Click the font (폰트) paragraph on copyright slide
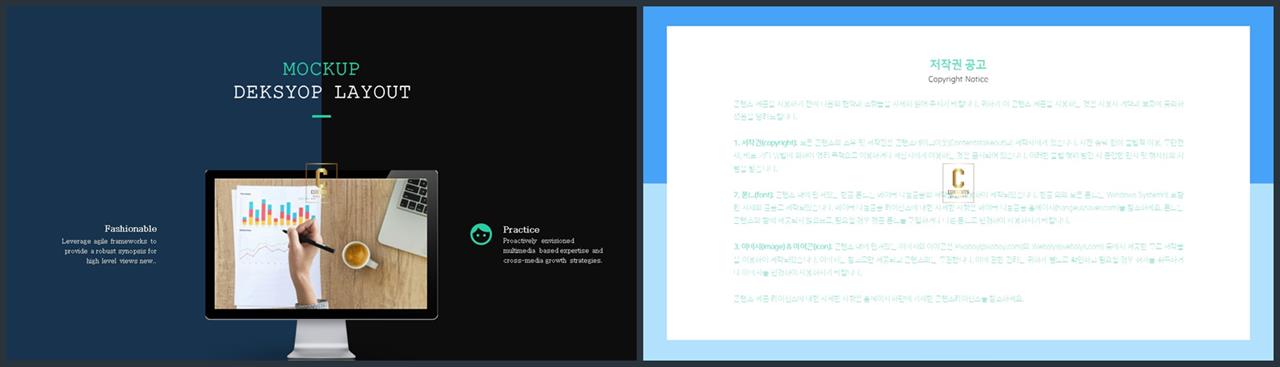The image size is (1280, 367). click(x=958, y=207)
